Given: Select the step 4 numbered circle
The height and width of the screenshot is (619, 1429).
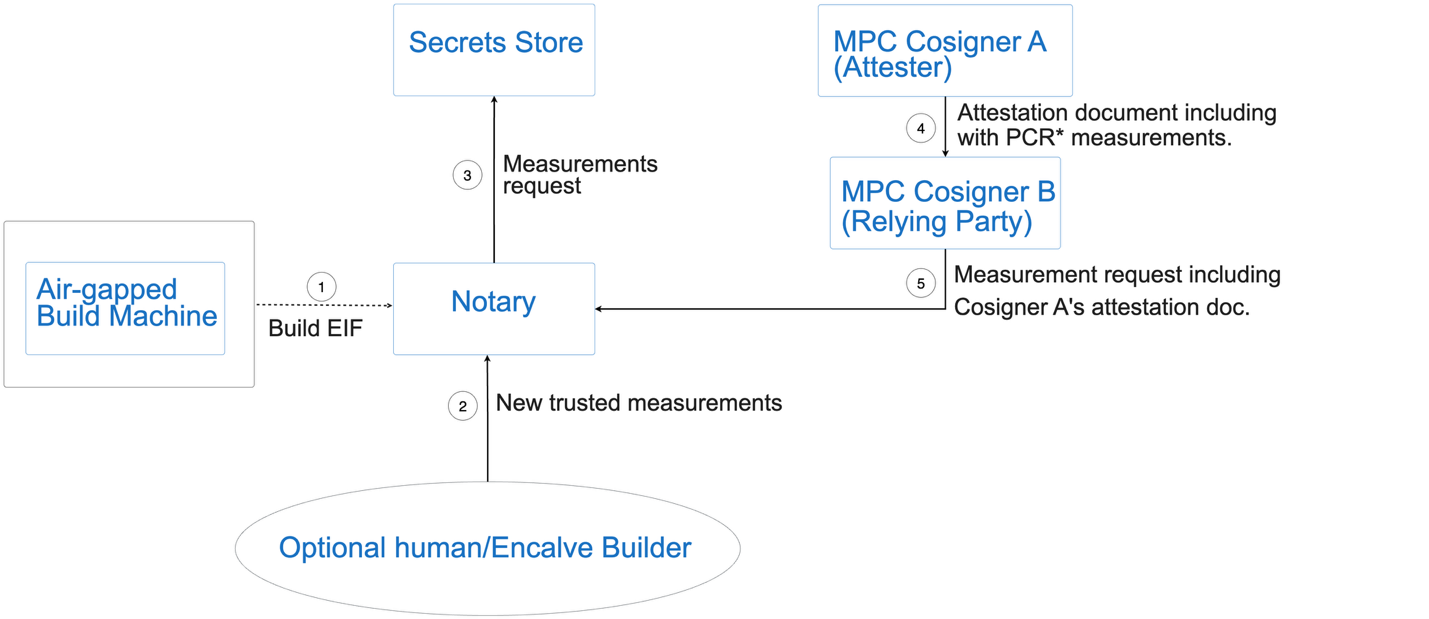Looking at the screenshot, I should pos(920,128).
